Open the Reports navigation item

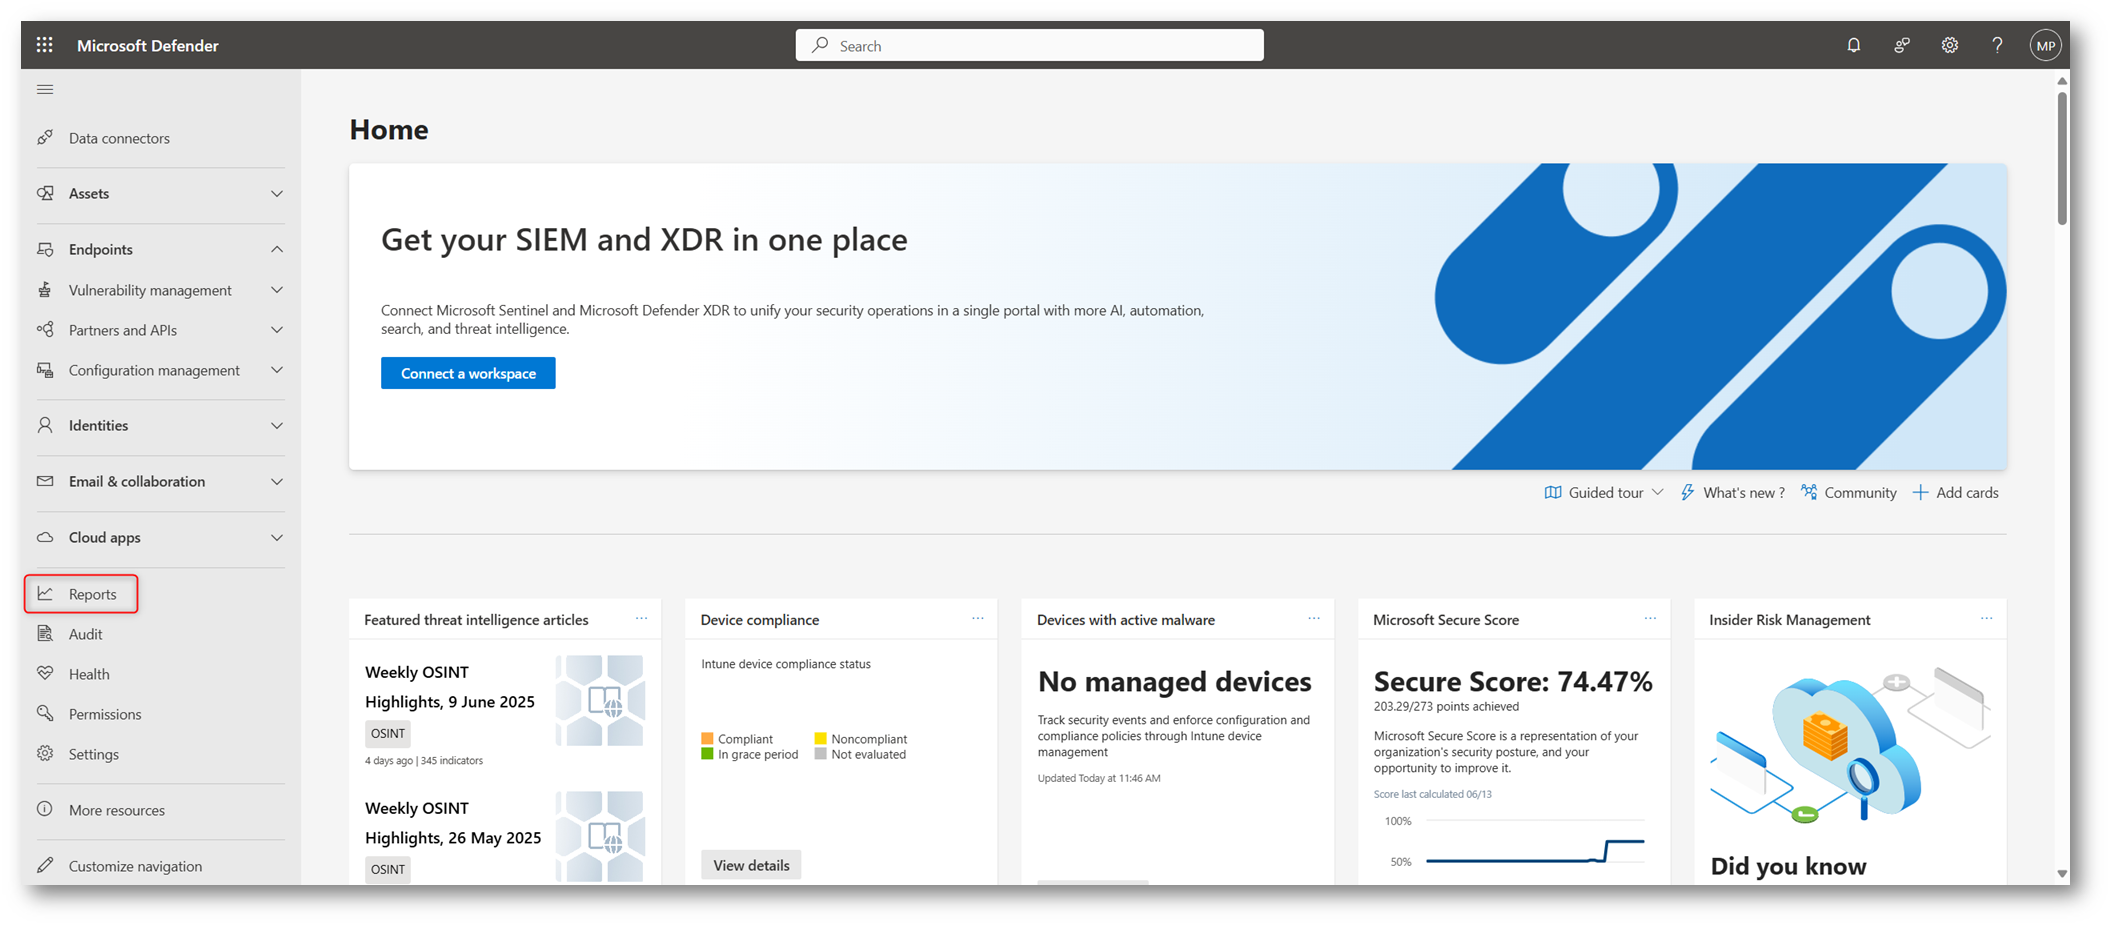coord(81,594)
